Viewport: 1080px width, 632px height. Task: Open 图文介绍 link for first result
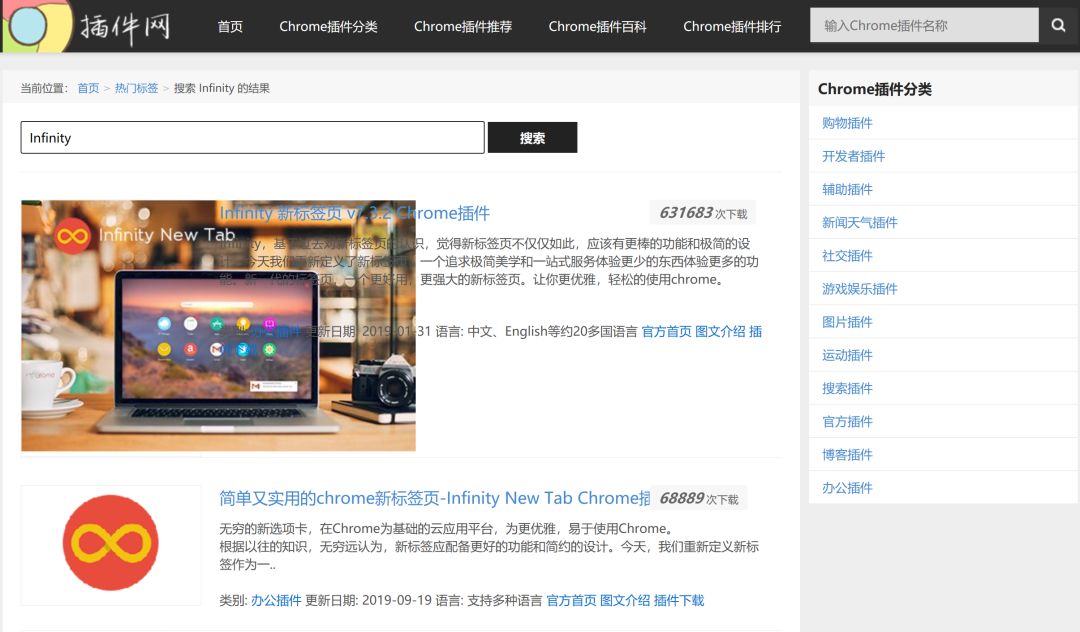pos(720,332)
